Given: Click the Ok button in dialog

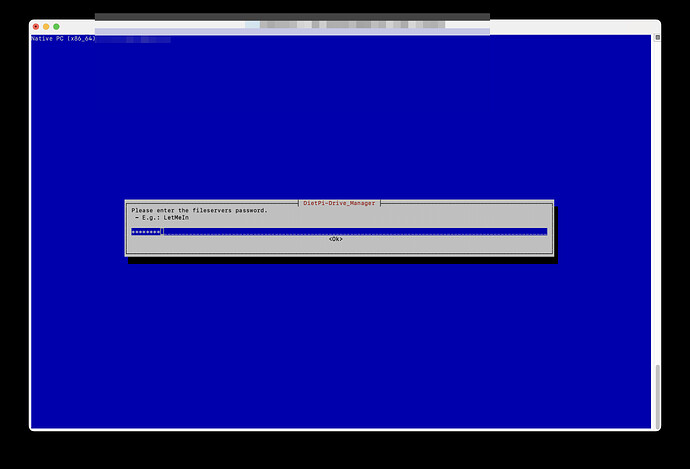Looking at the screenshot, I should tap(335, 239).
